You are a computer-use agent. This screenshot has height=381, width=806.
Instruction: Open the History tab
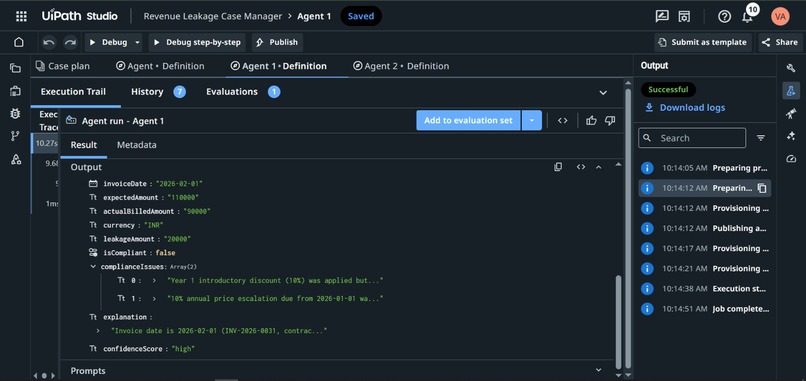158,92
